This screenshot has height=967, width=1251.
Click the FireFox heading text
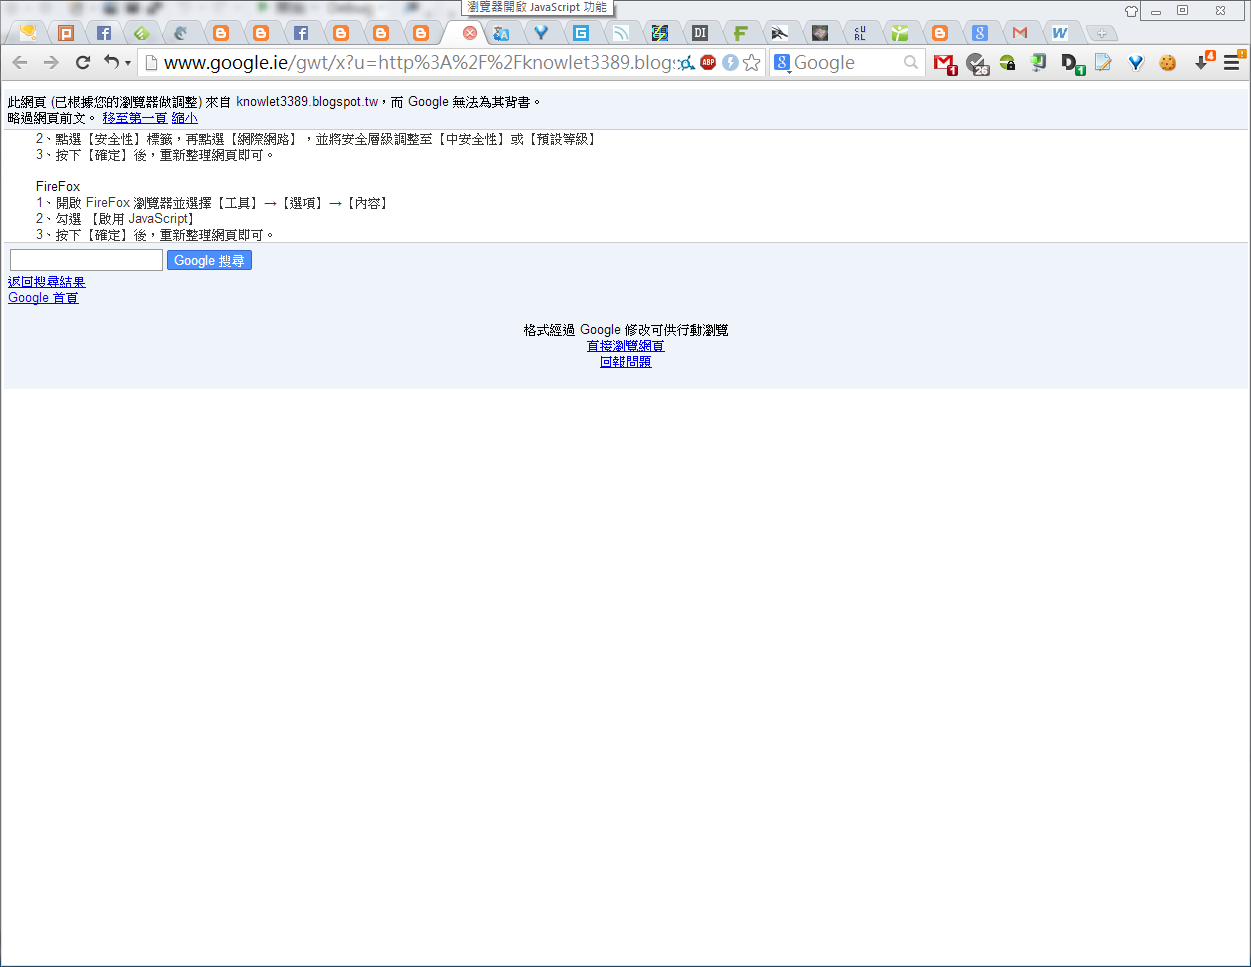(x=58, y=187)
